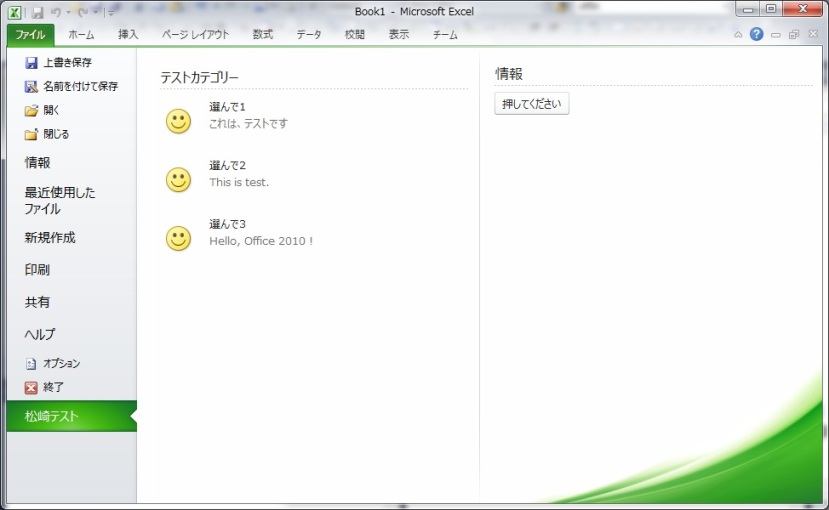The height and width of the screenshot is (510, 829).
Task: Close the Excel application window
Action: coord(803,9)
